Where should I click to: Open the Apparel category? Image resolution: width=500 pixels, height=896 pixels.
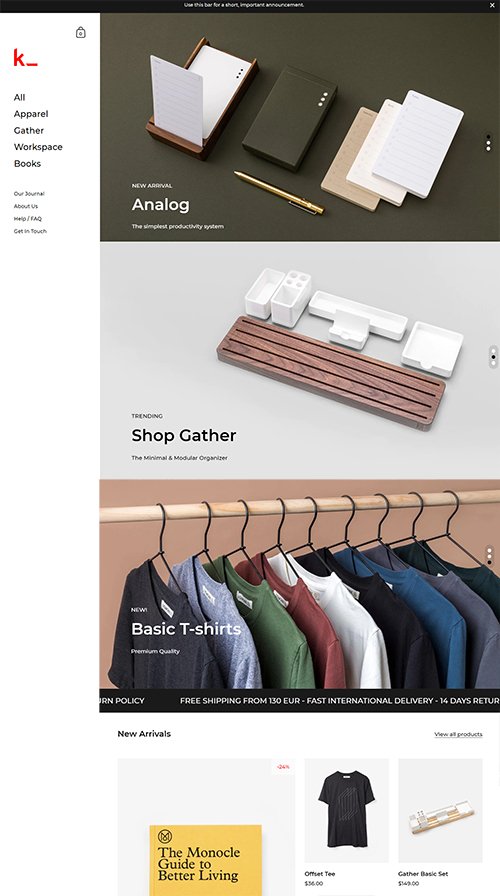pos(31,114)
